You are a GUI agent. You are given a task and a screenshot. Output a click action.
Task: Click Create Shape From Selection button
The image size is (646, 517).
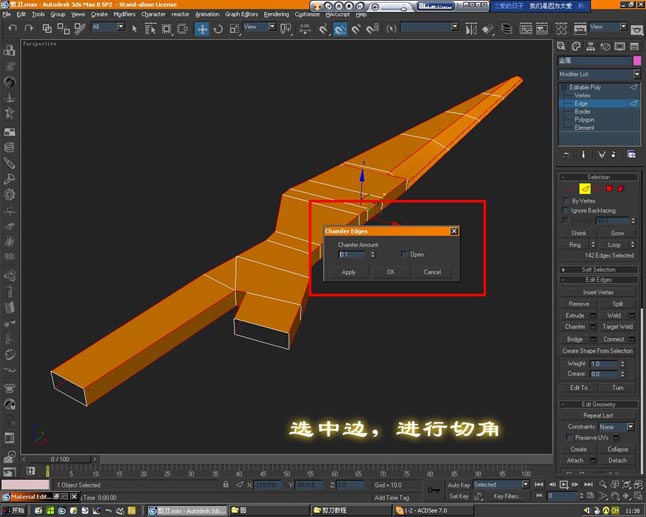point(597,351)
